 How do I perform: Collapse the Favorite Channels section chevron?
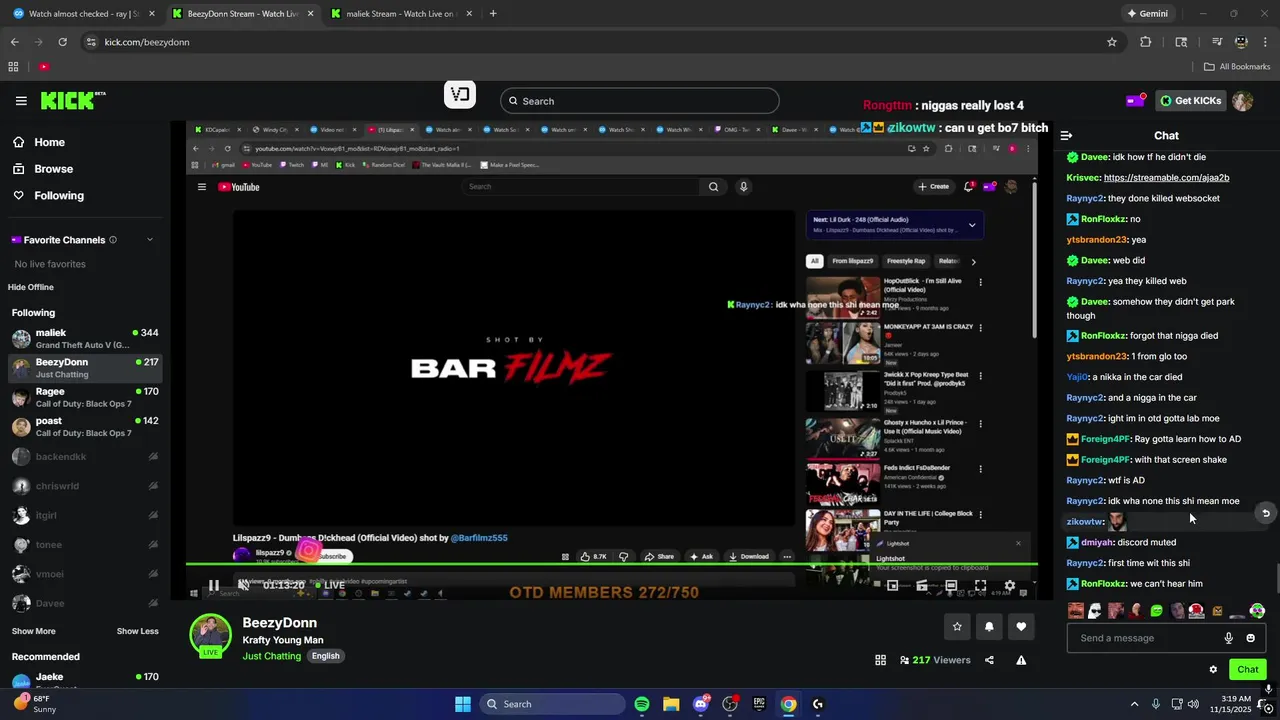click(150, 240)
